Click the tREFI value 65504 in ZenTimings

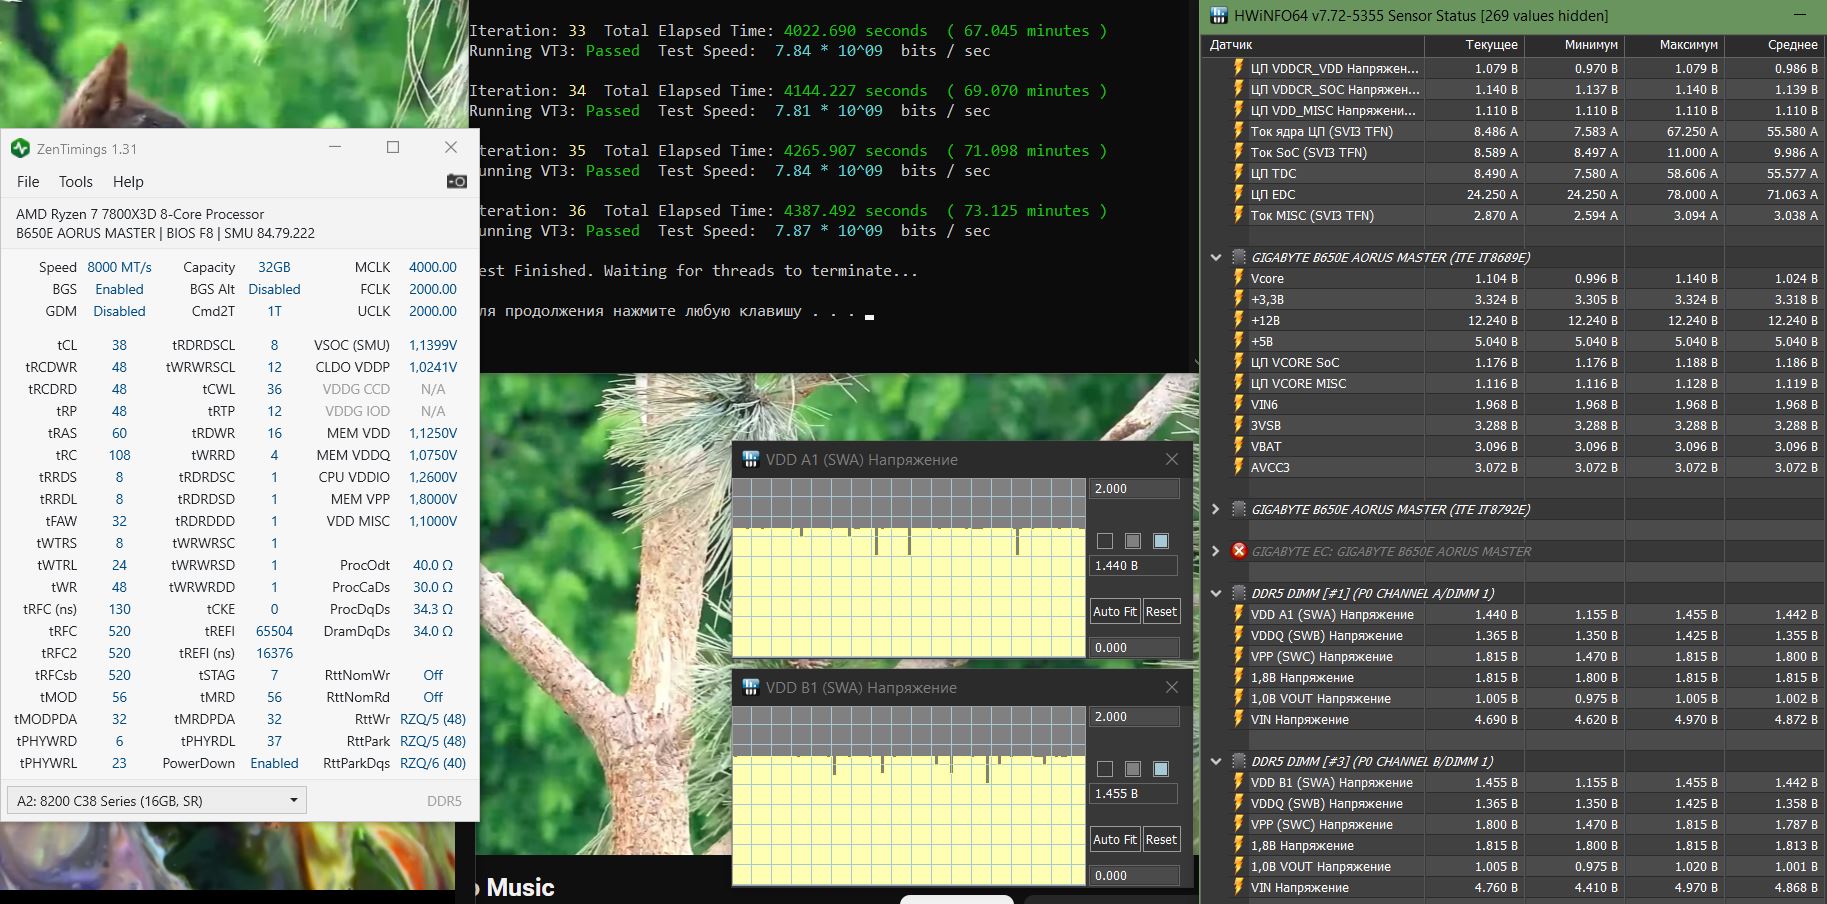click(x=274, y=631)
